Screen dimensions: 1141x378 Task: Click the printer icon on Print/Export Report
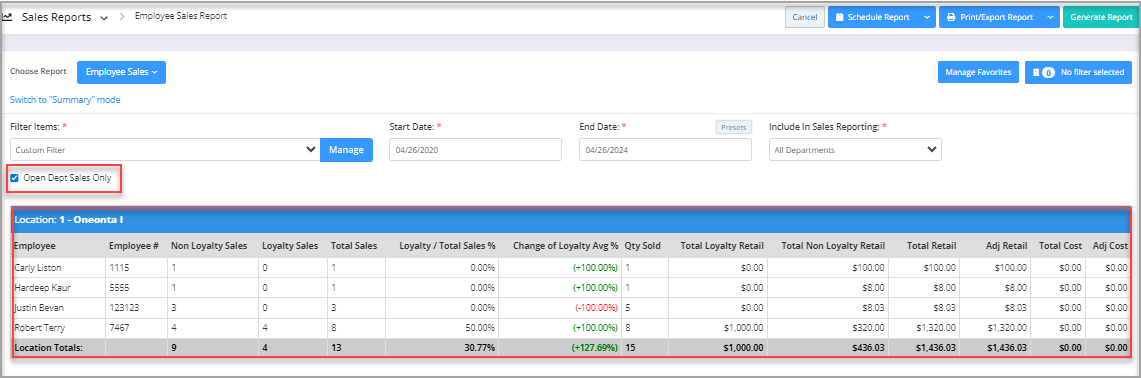950,17
